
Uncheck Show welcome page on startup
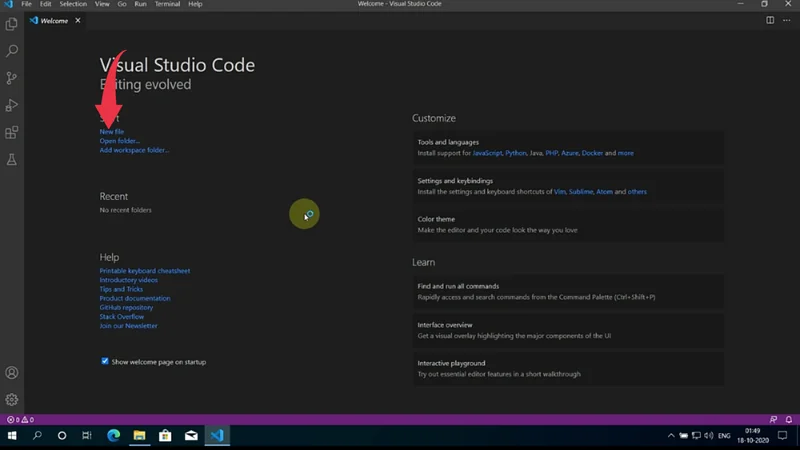[x=104, y=361]
